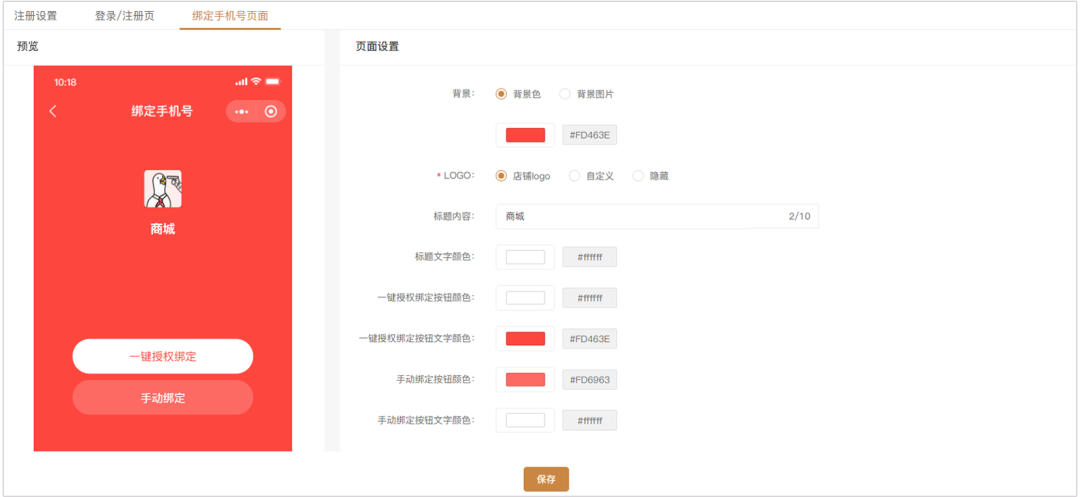This screenshot has height=497, width=1080.
Task: Click the 标题内容 input field
Action: click(657, 216)
